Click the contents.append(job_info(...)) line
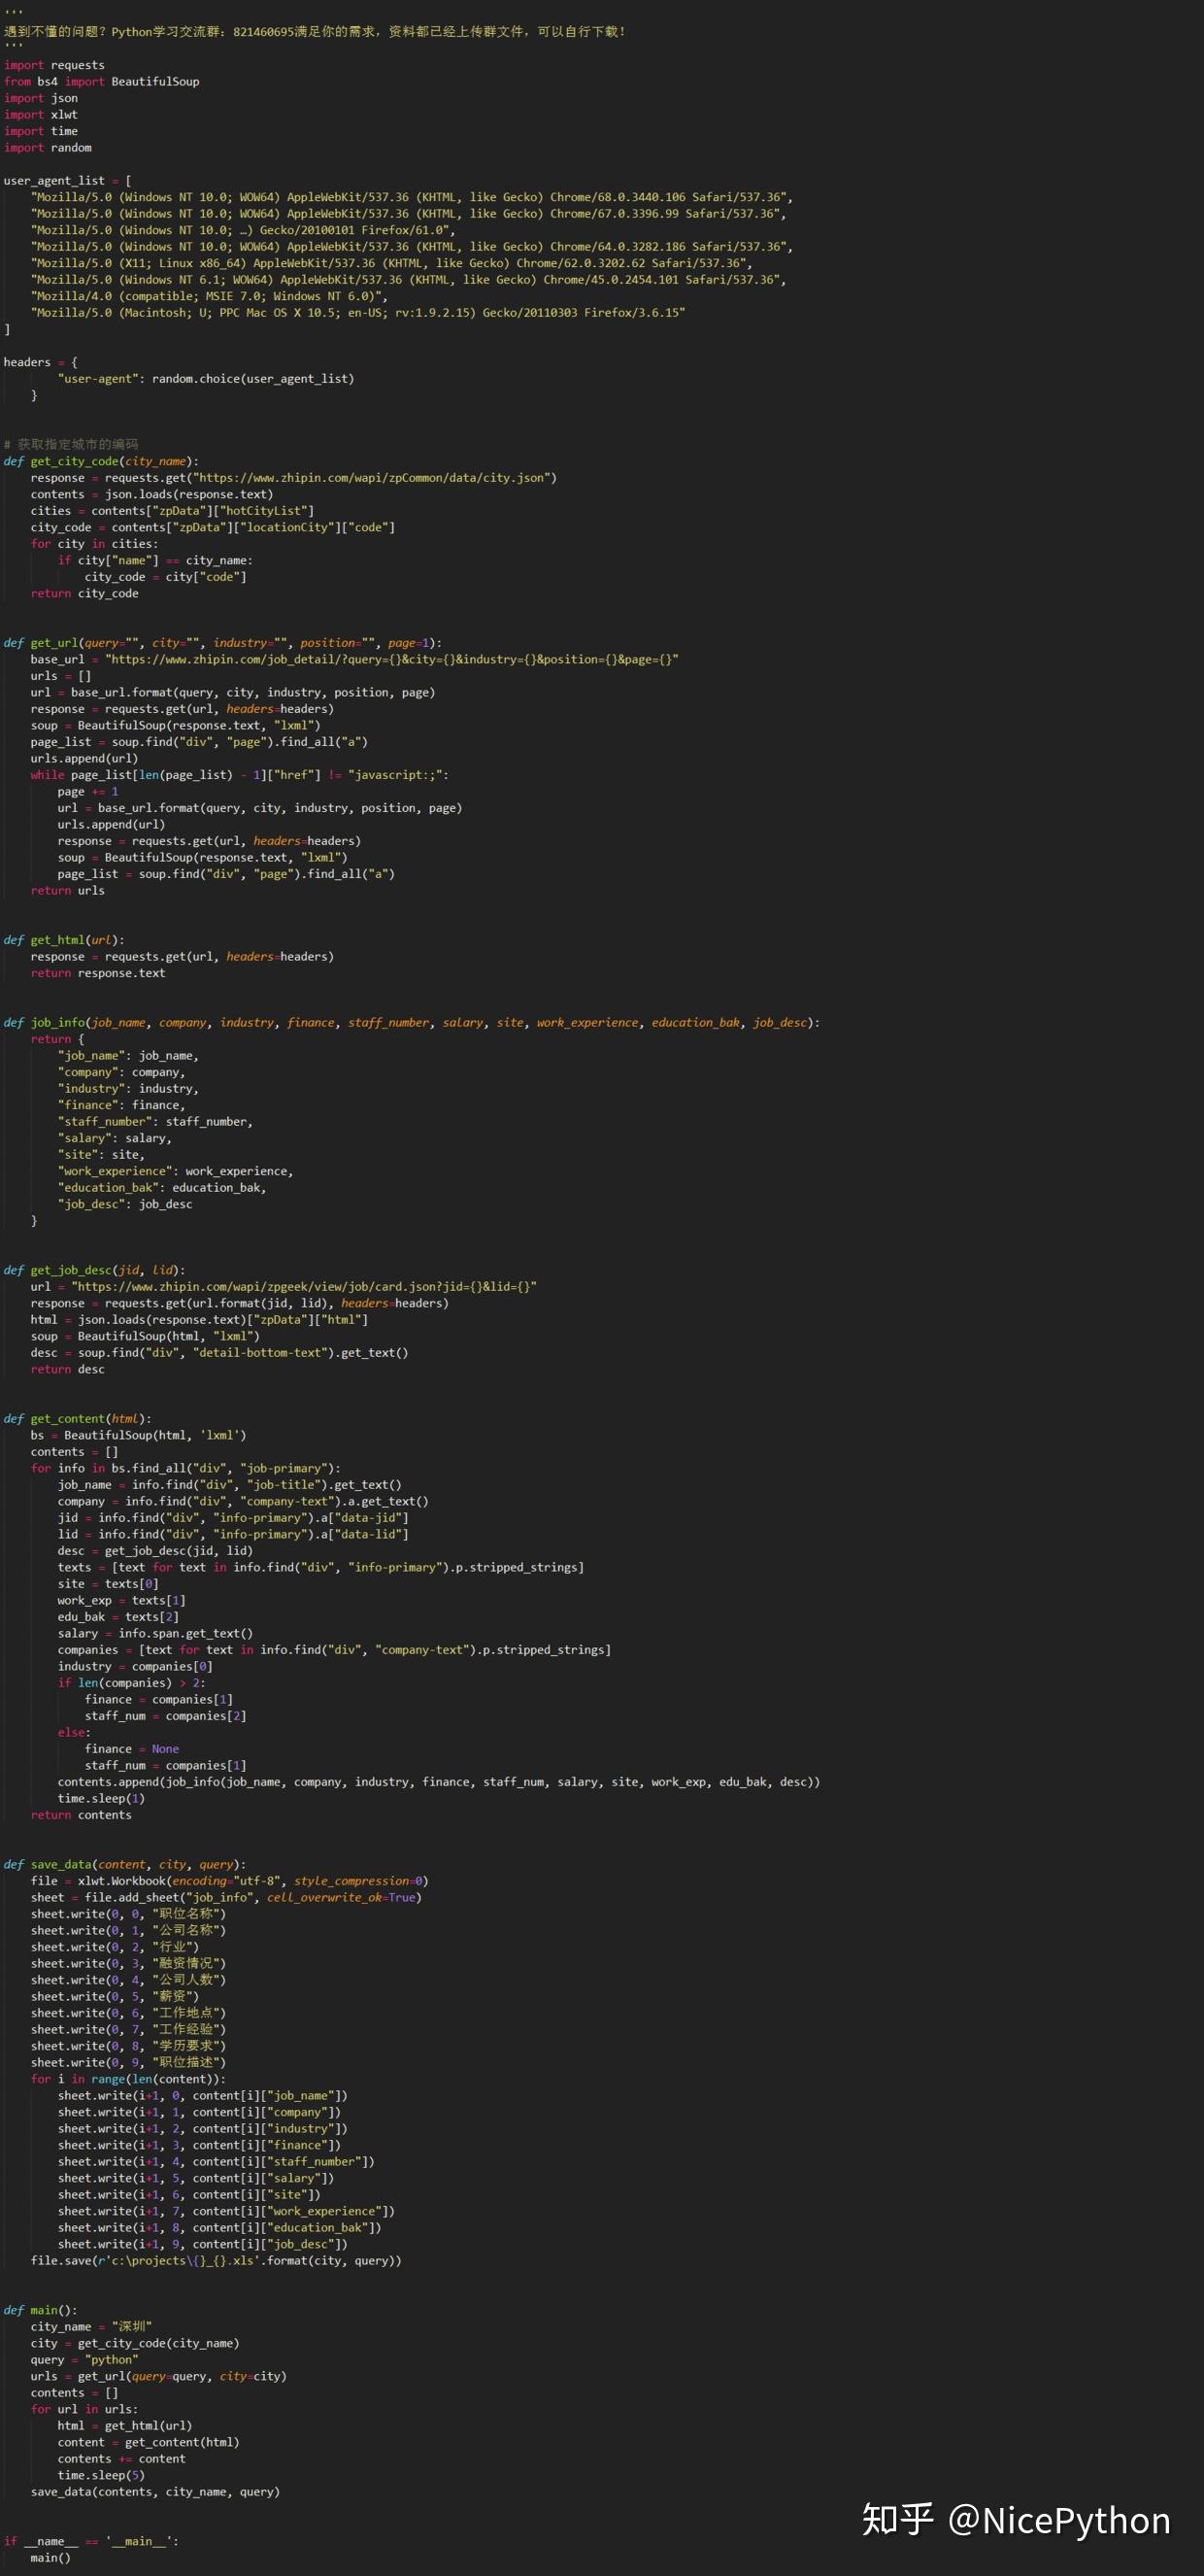The width and height of the screenshot is (1204, 2576). click(438, 1781)
